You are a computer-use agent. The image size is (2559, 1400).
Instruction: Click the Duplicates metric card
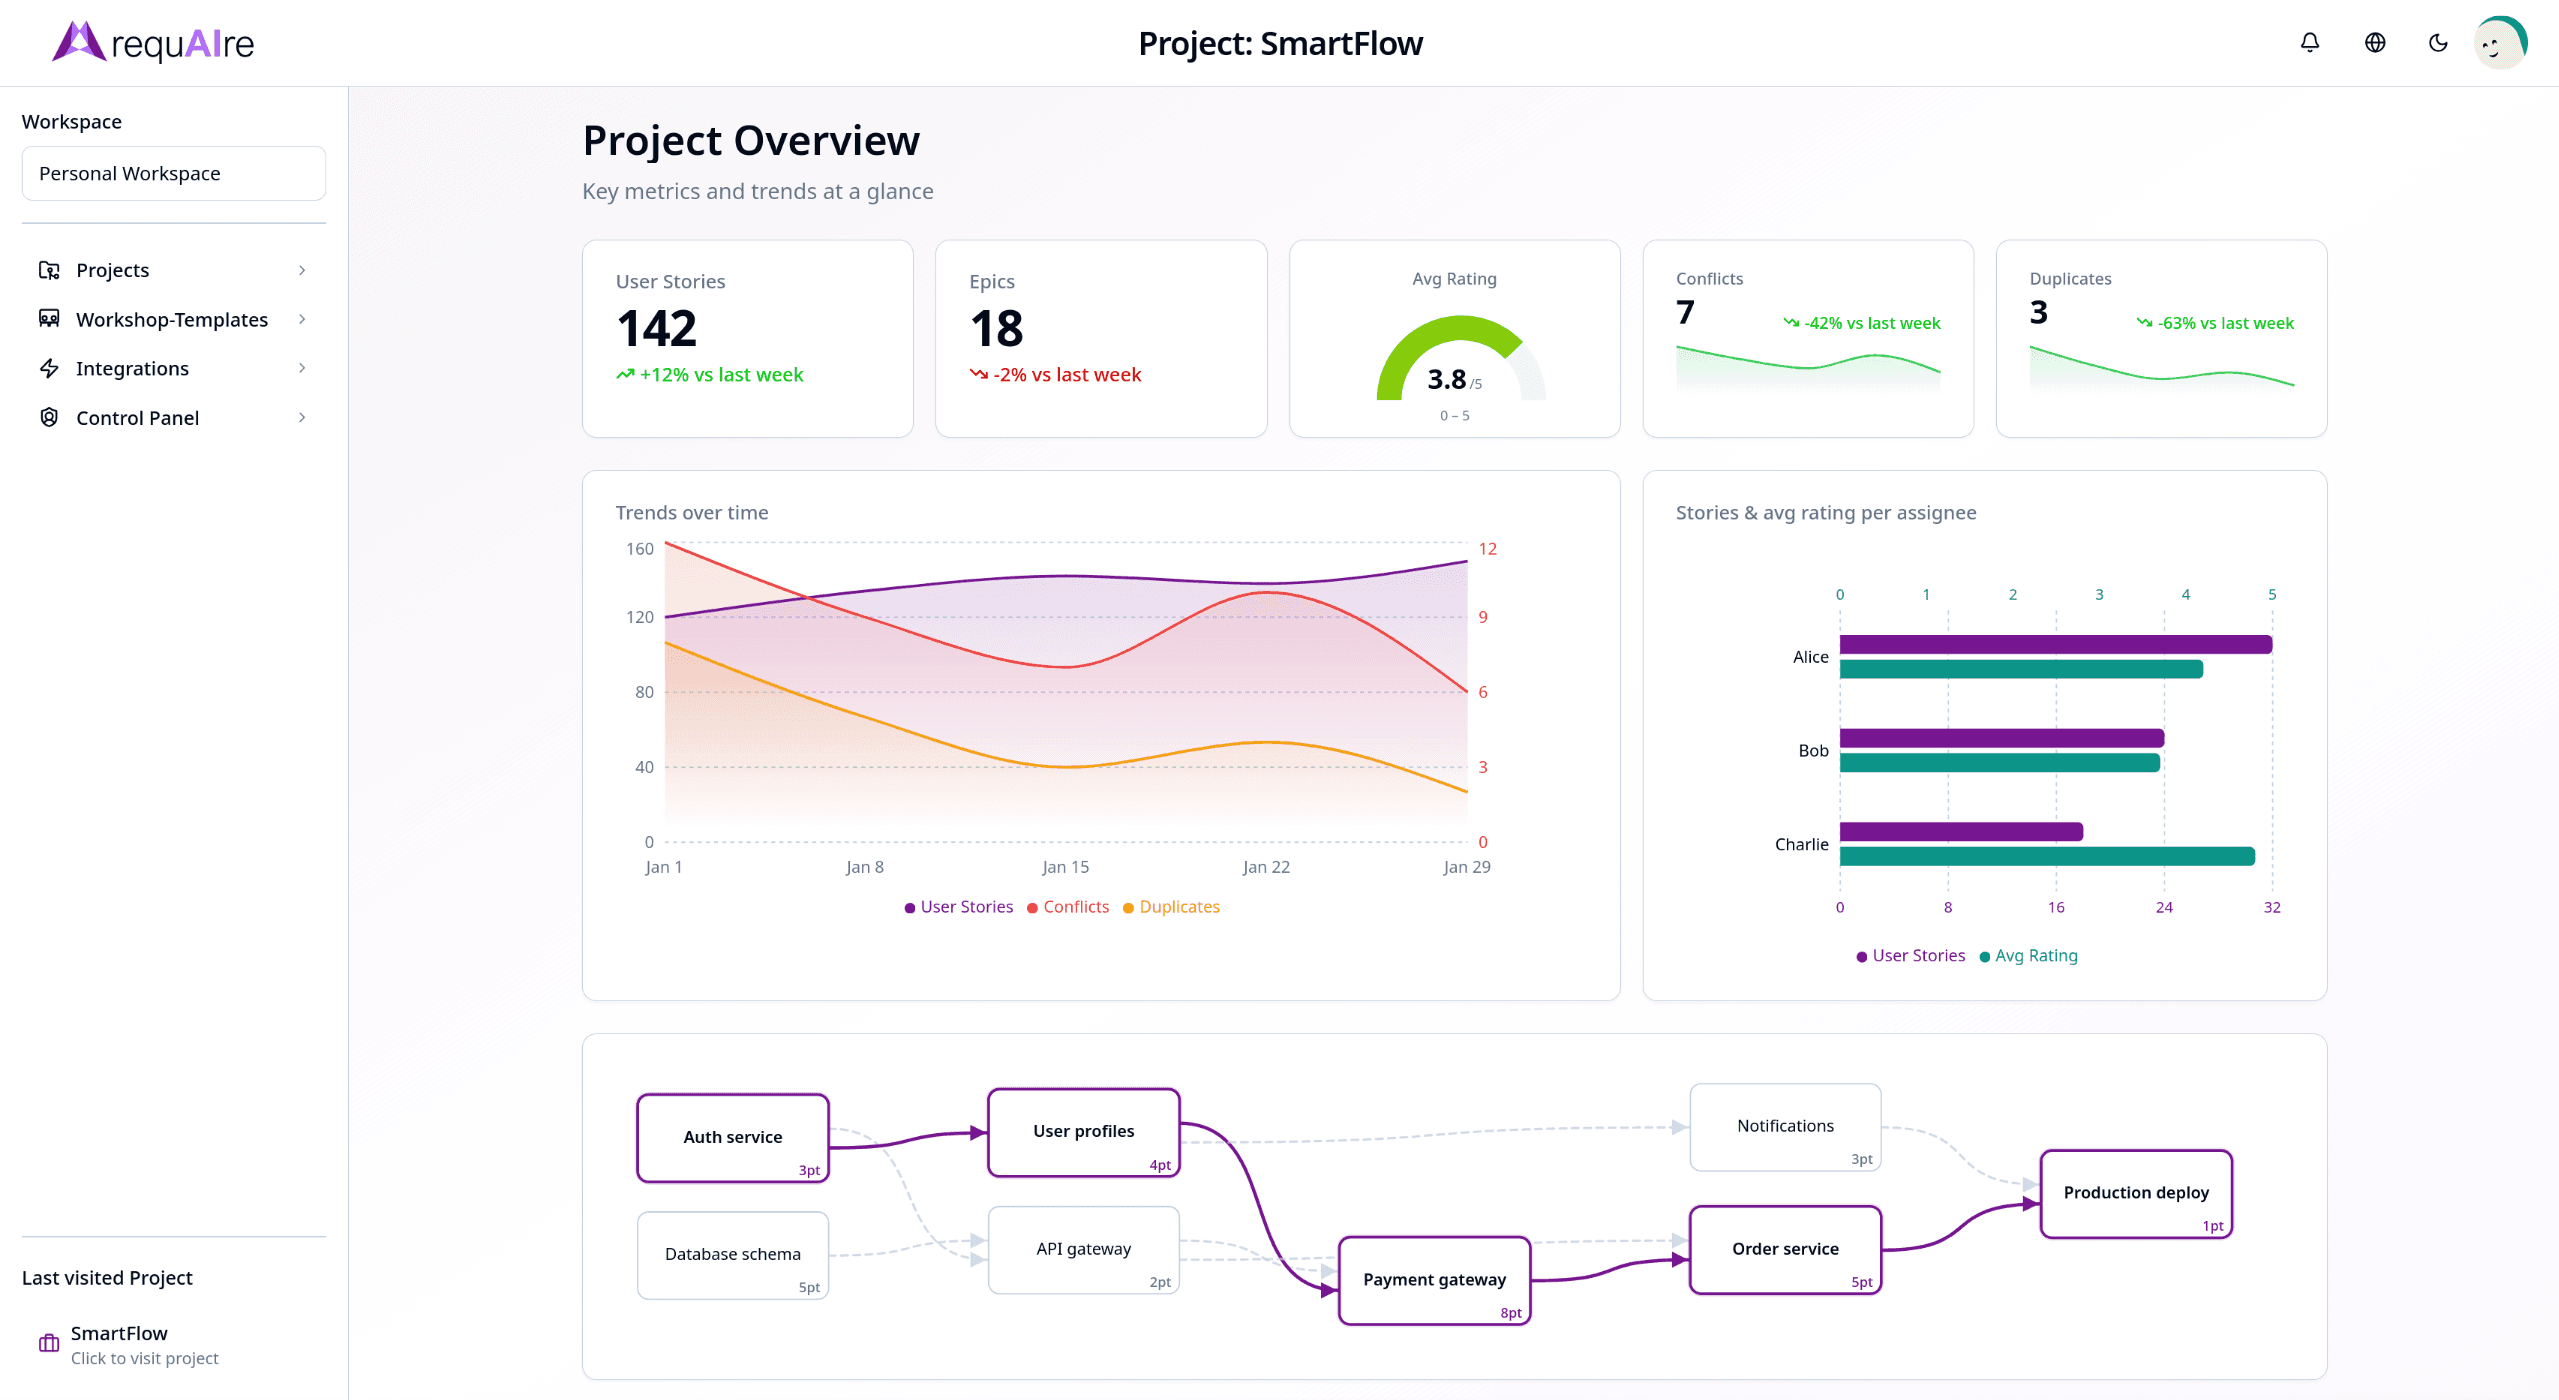tap(2161, 338)
